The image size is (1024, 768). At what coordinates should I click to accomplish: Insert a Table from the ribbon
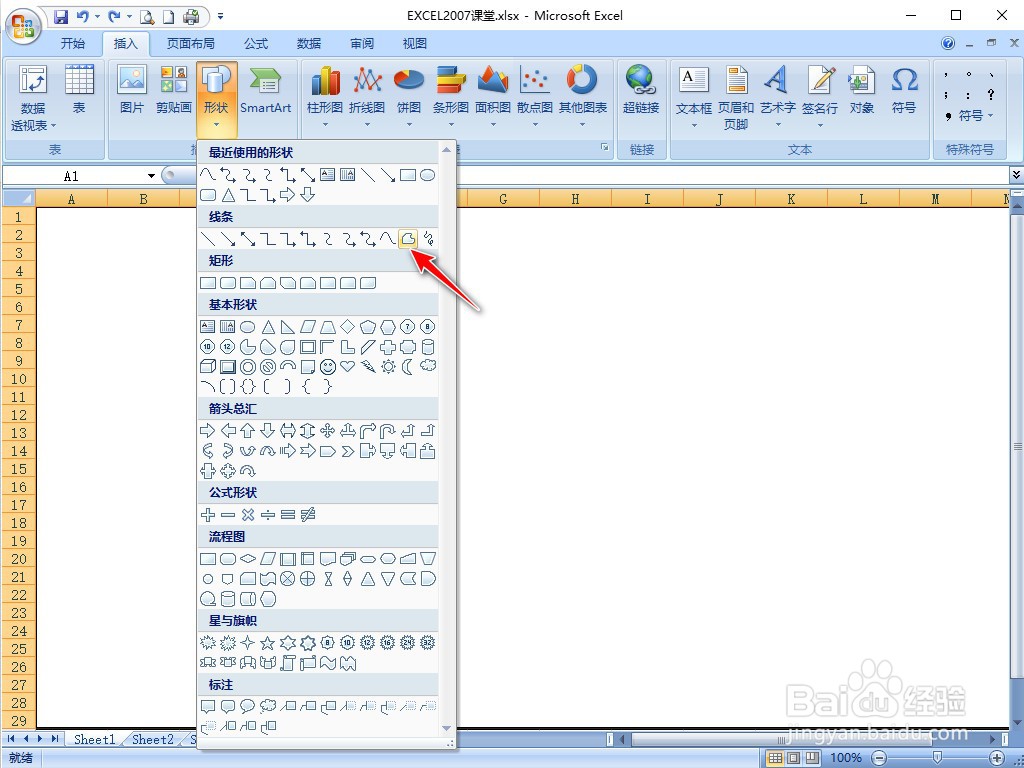tap(79, 91)
